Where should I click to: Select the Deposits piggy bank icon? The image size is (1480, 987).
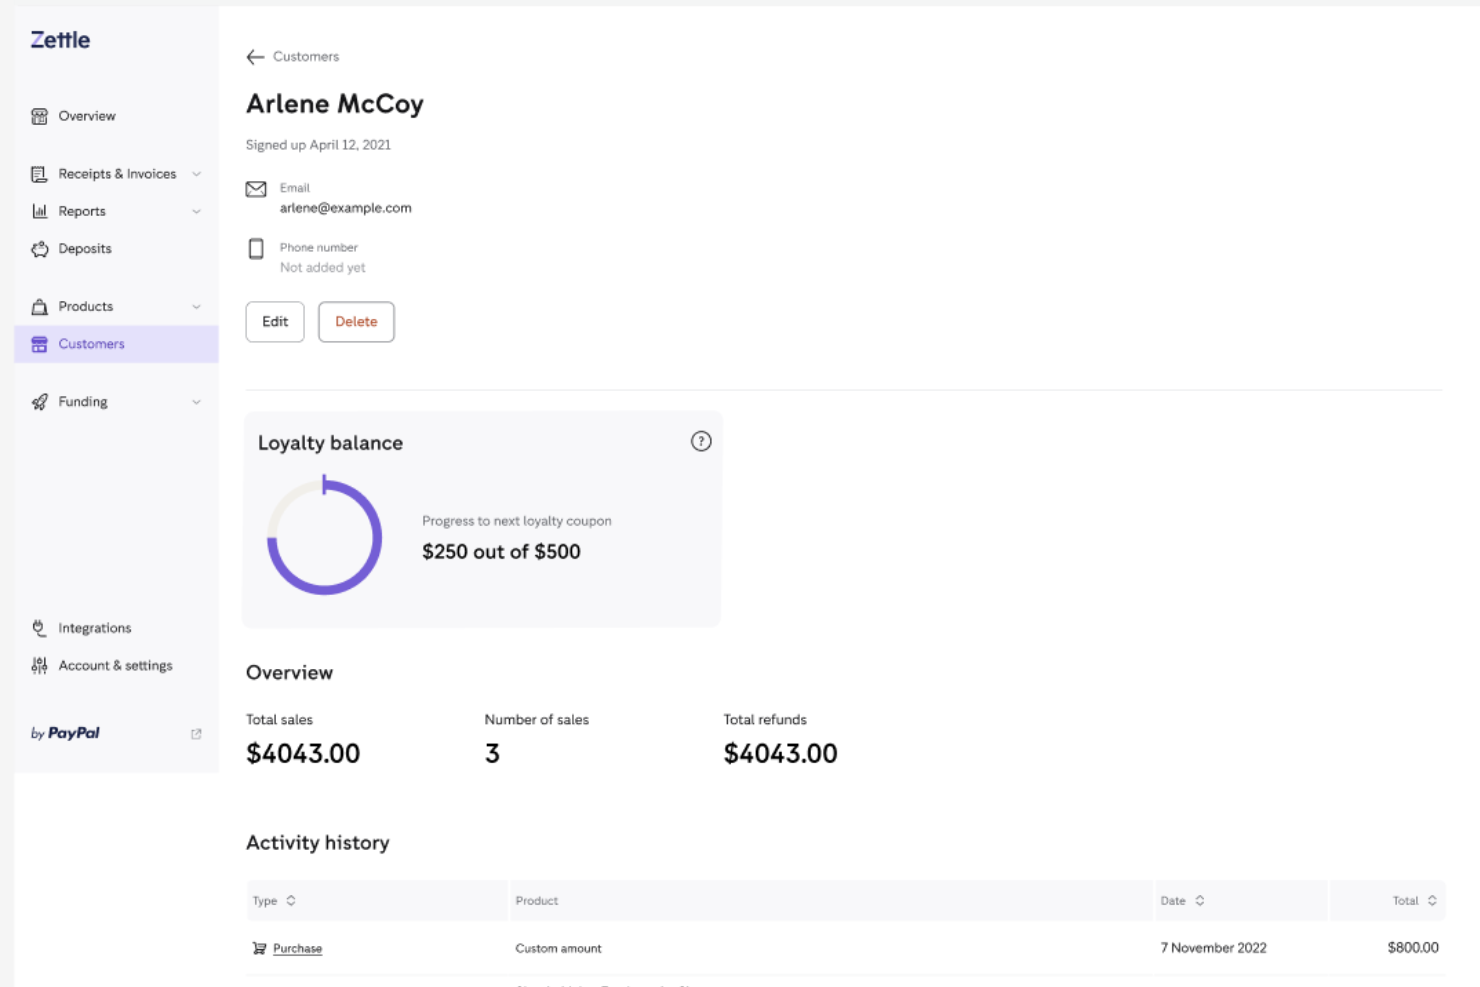[40, 249]
